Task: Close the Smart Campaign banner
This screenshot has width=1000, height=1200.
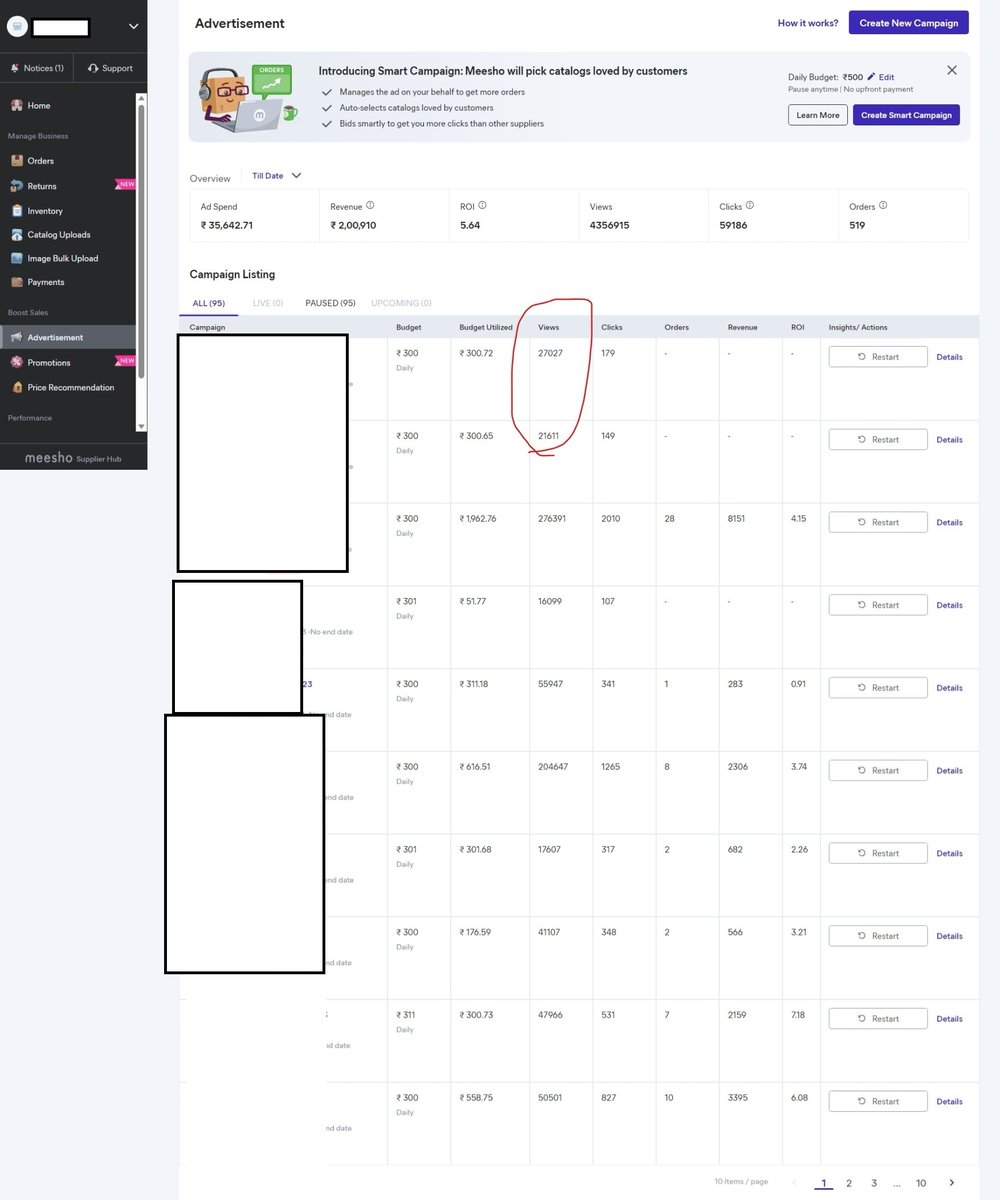Action: point(951,70)
